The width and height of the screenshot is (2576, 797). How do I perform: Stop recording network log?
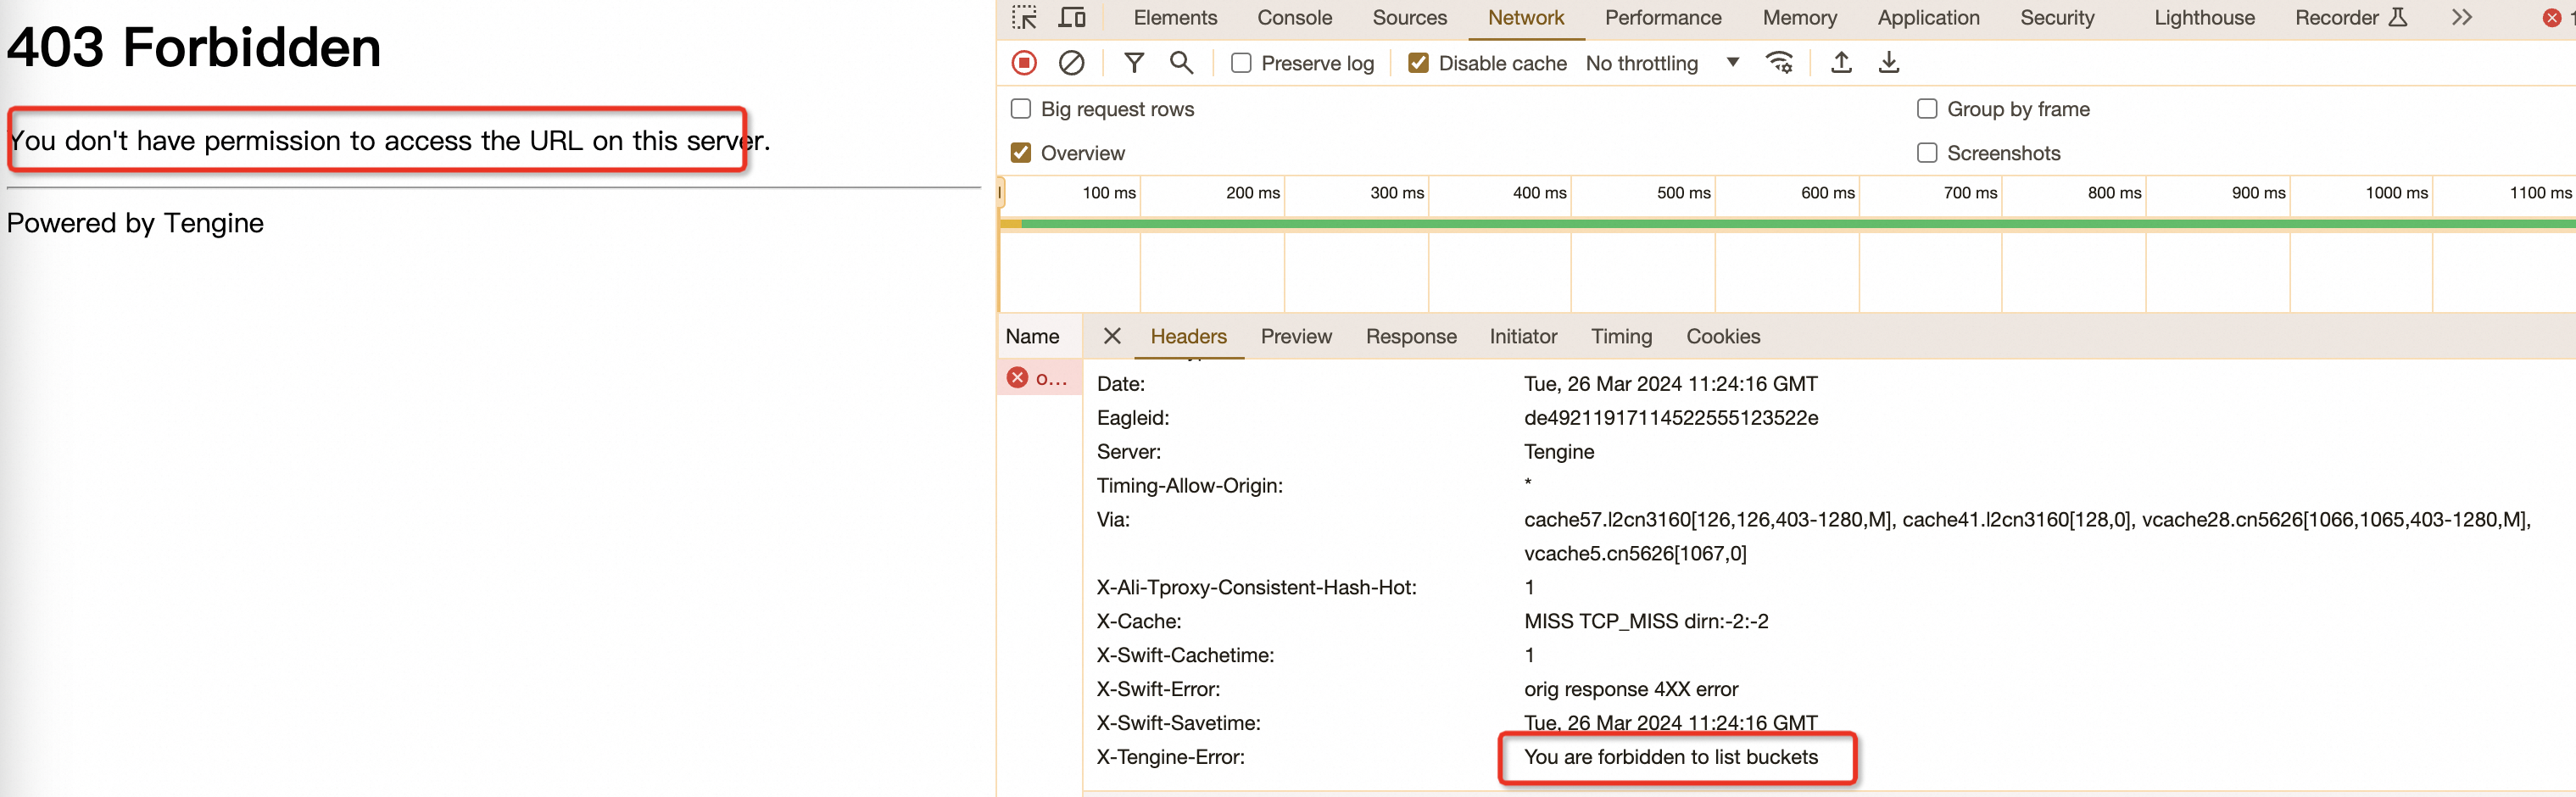(1024, 63)
